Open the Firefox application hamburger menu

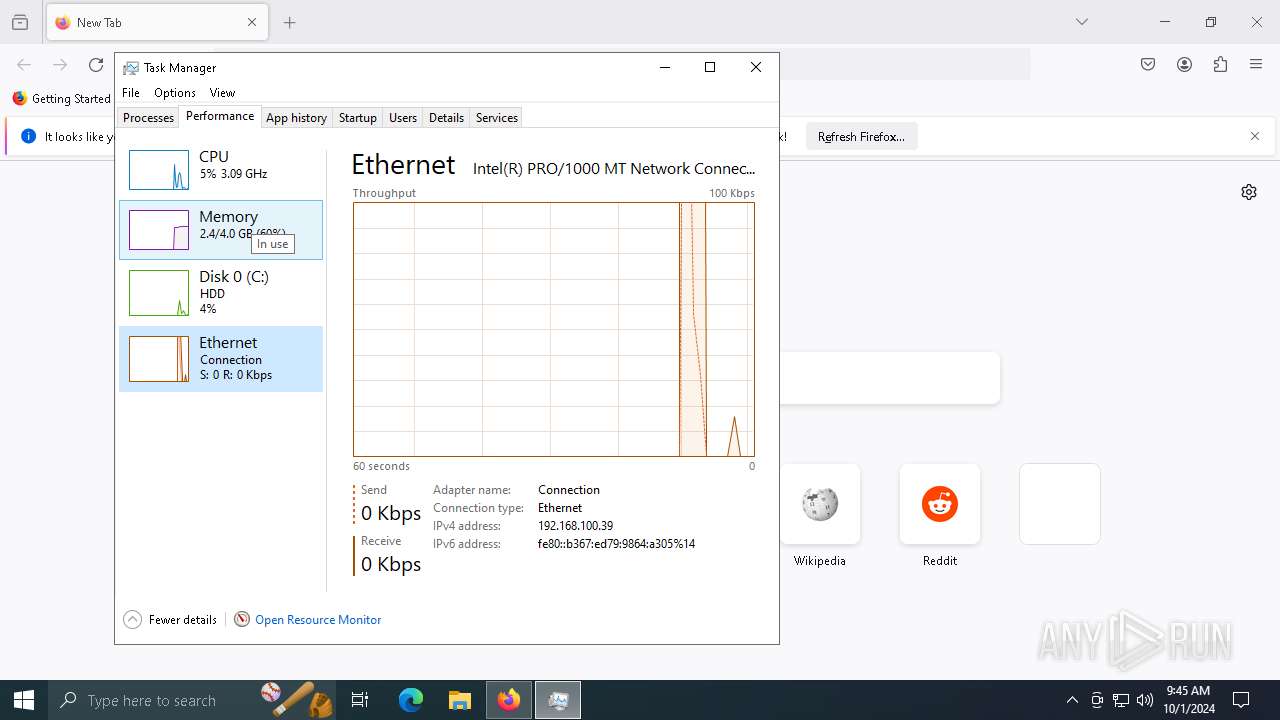tap(1256, 65)
